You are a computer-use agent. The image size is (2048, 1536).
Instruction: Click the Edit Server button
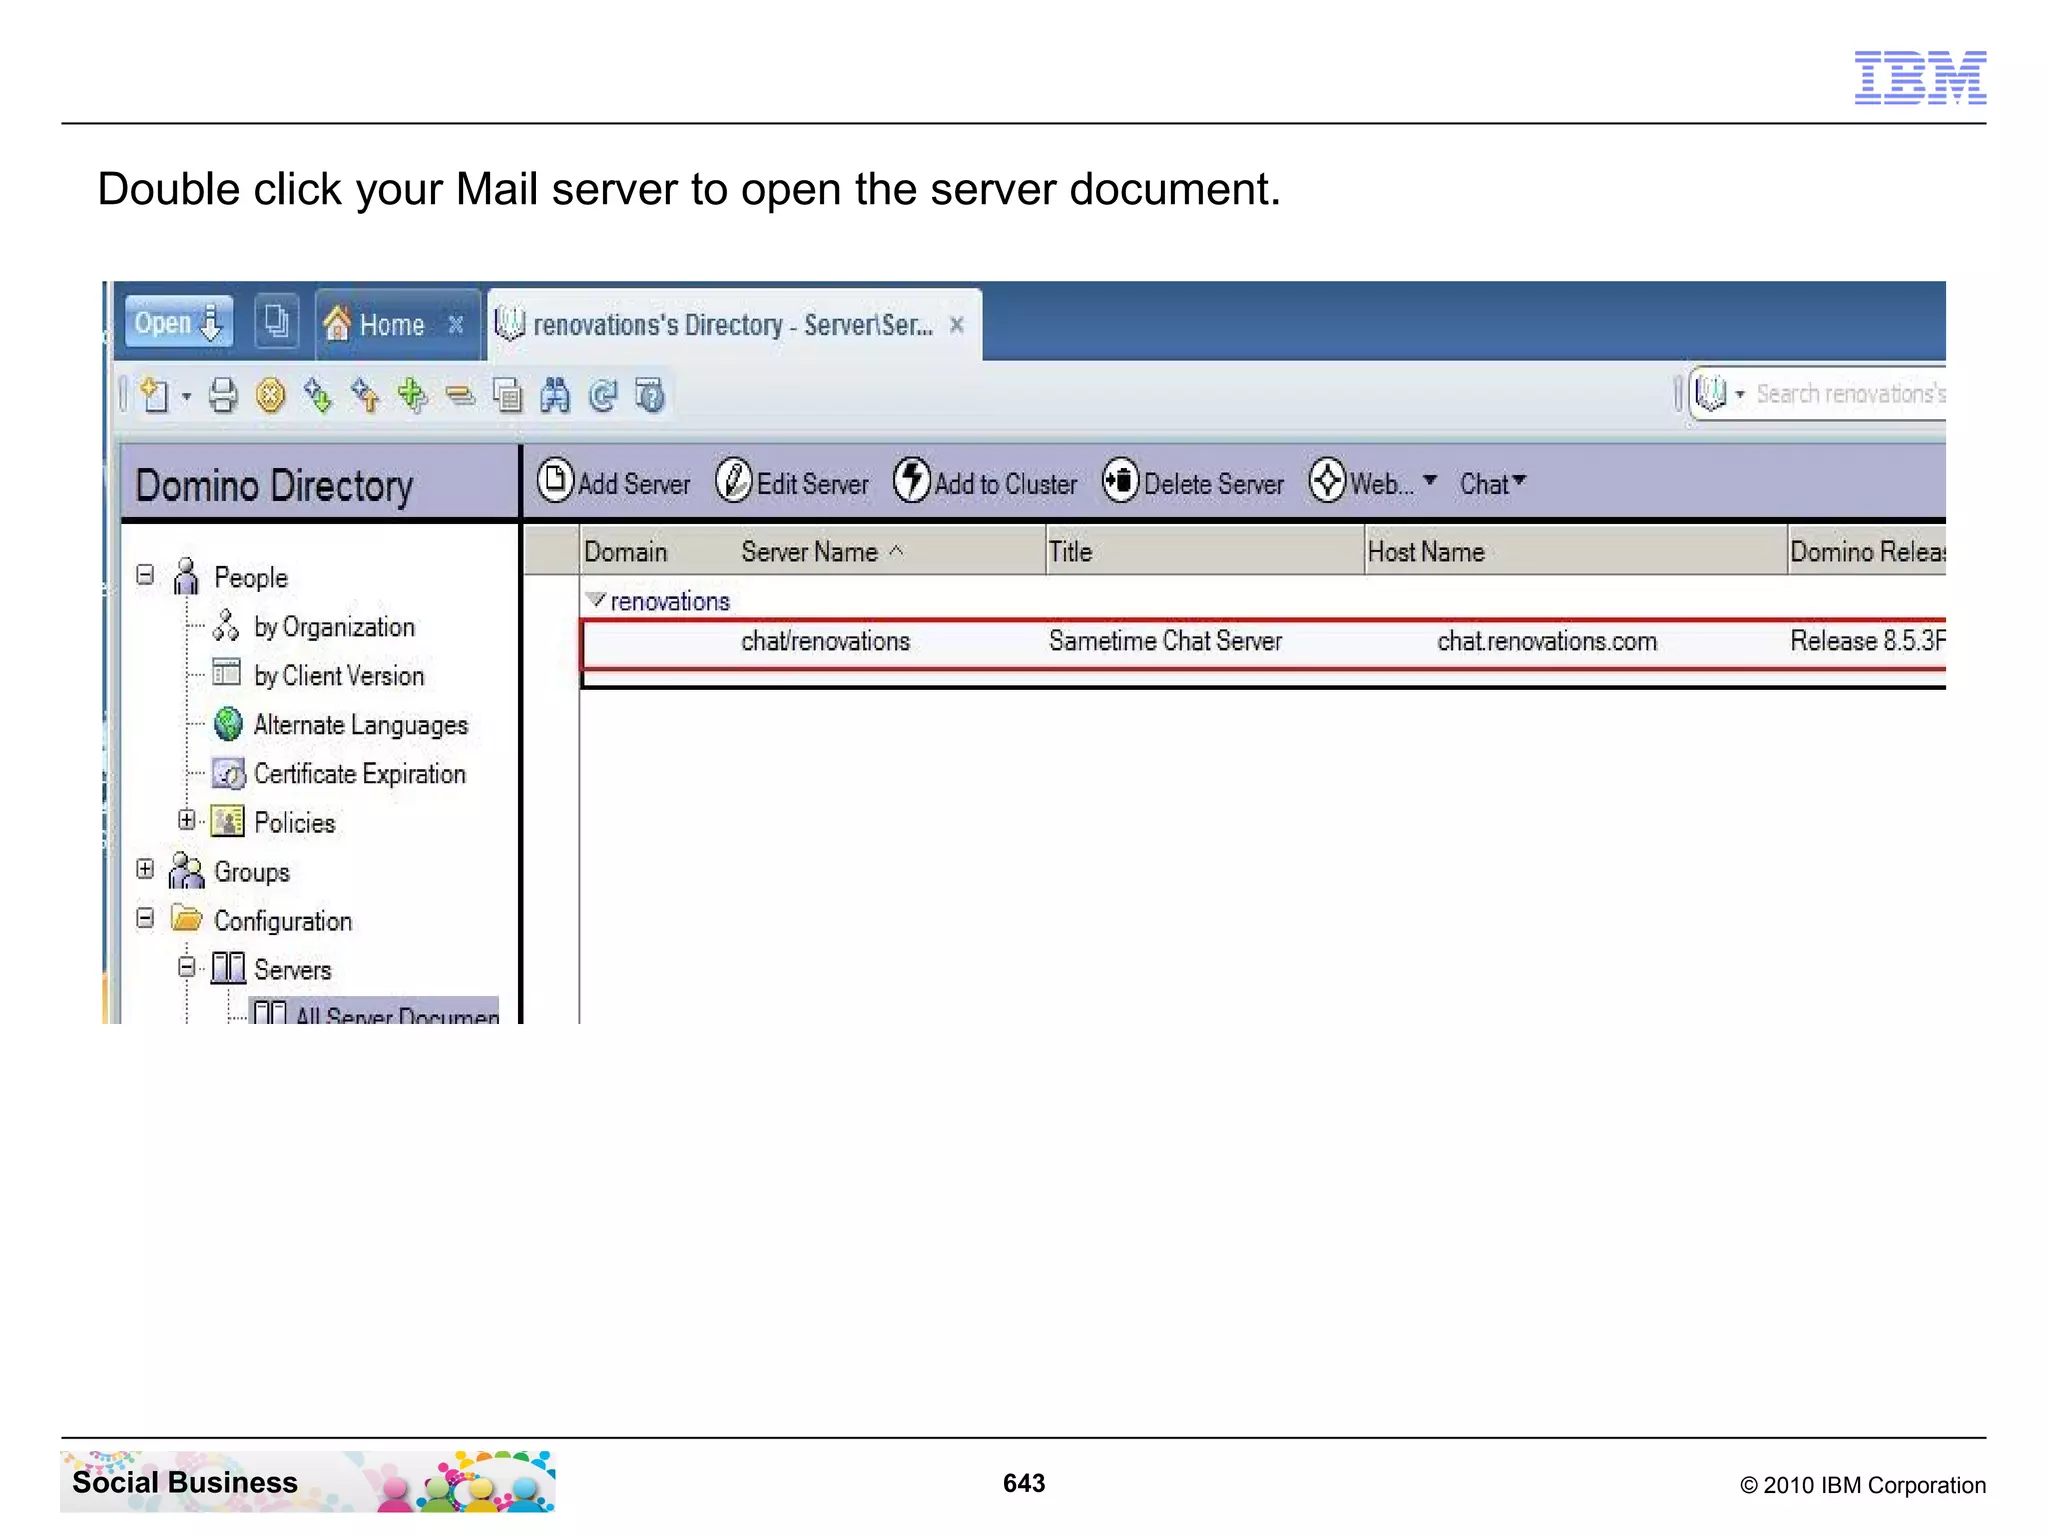pos(792,482)
